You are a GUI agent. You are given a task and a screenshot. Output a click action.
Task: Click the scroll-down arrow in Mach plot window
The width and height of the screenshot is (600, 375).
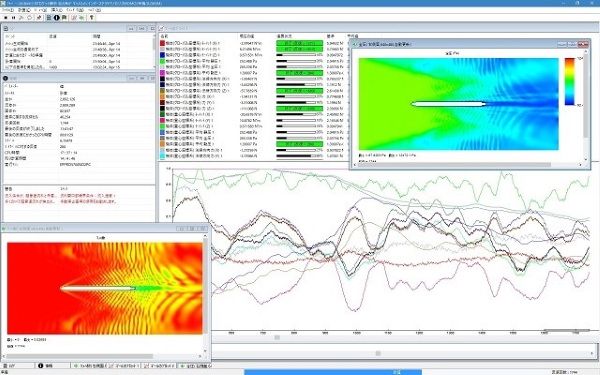tap(205, 351)
